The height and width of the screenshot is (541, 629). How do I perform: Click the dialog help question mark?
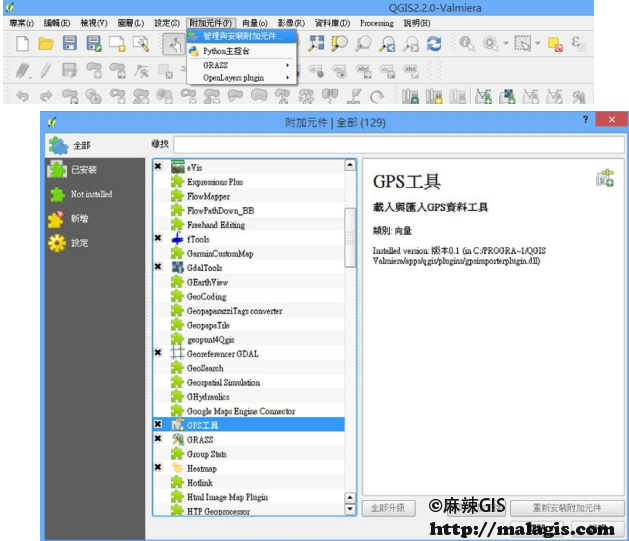(x=585, y=120)
